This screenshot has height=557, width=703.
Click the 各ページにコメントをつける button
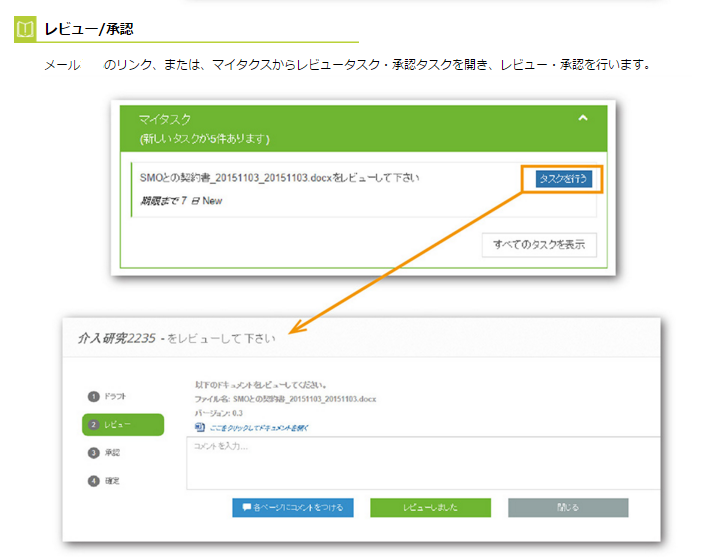pyautogui.click(x=293, y=507)
